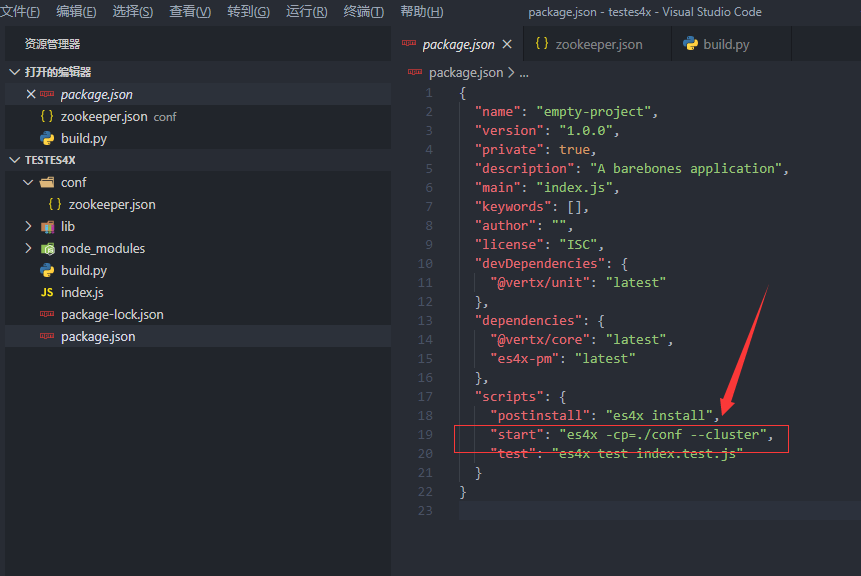Click the "ISC" license value
This screenshot has height=576, width=861.
point(578,244)
